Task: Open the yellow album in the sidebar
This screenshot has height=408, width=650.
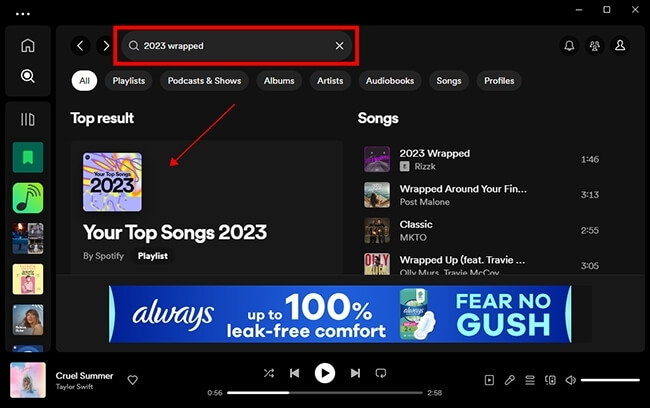Action: coord(28,279)
